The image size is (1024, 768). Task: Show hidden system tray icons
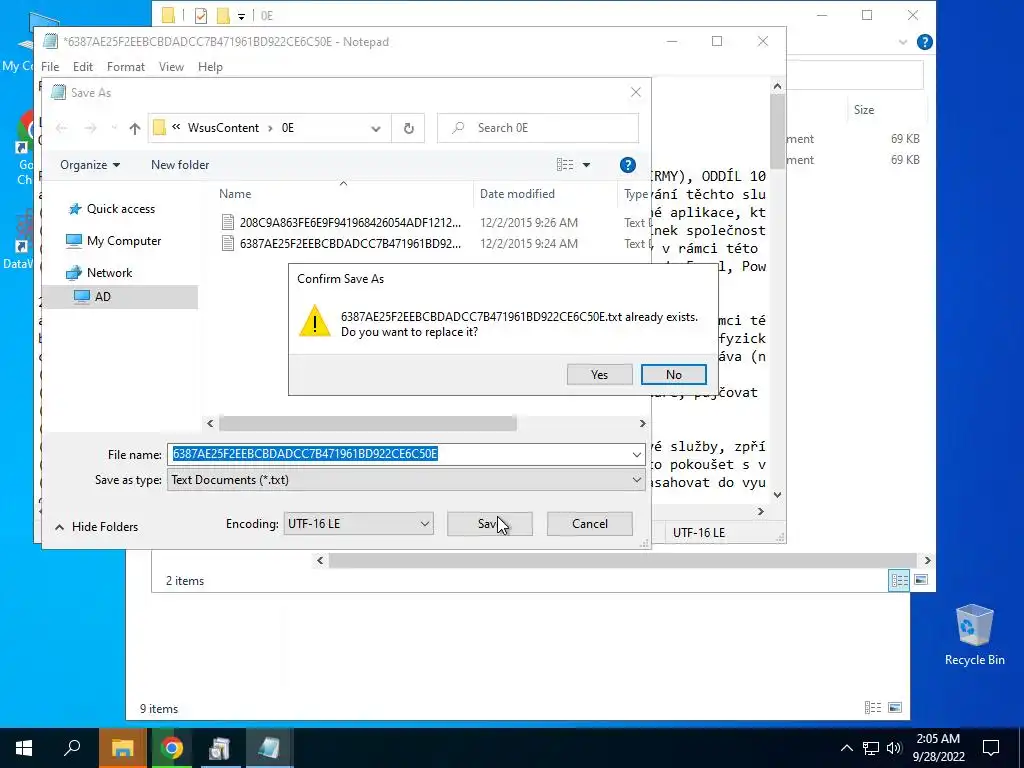pos(846,748)
